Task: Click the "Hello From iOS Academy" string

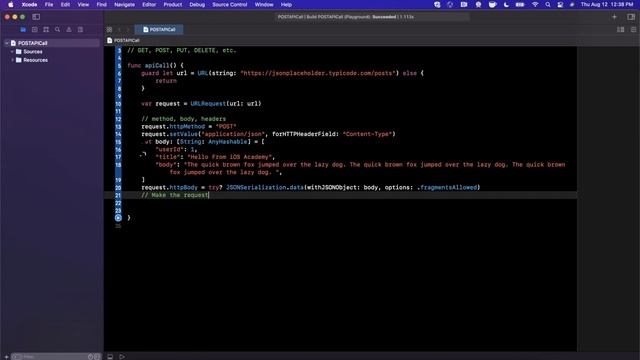Action: pyautogui.click(x=229, y=157)
